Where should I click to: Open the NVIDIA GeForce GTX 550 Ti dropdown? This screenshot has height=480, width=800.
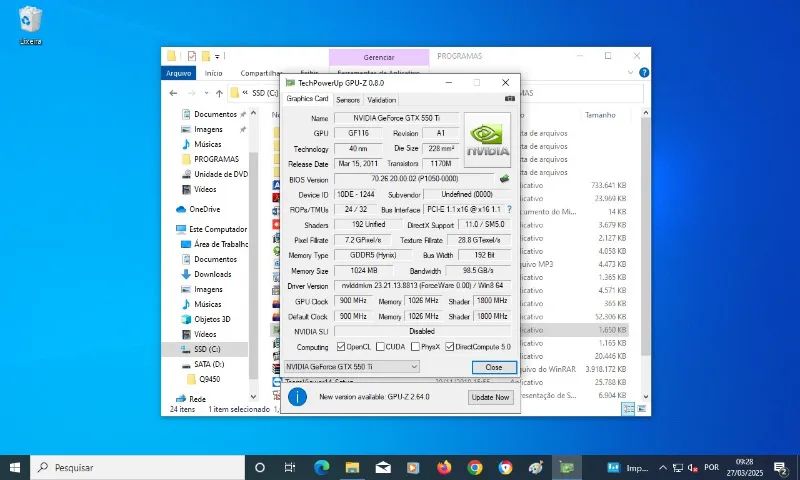pos(351,367)
